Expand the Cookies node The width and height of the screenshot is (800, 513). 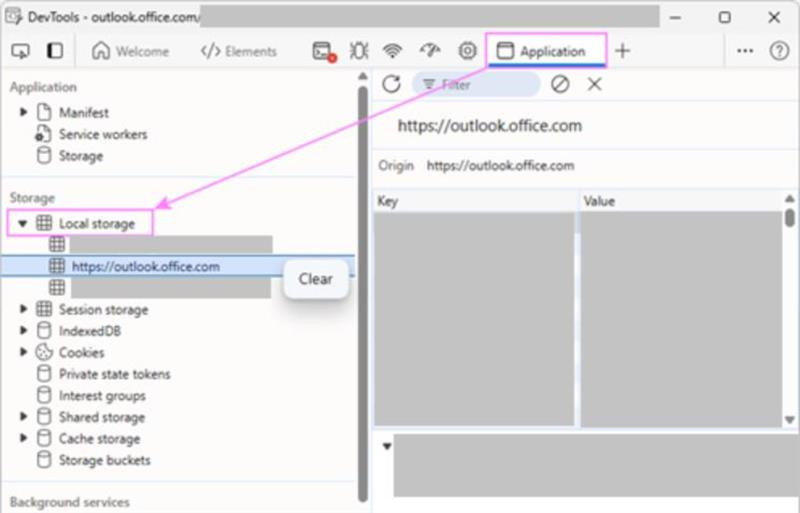click(x=23, y=352)
